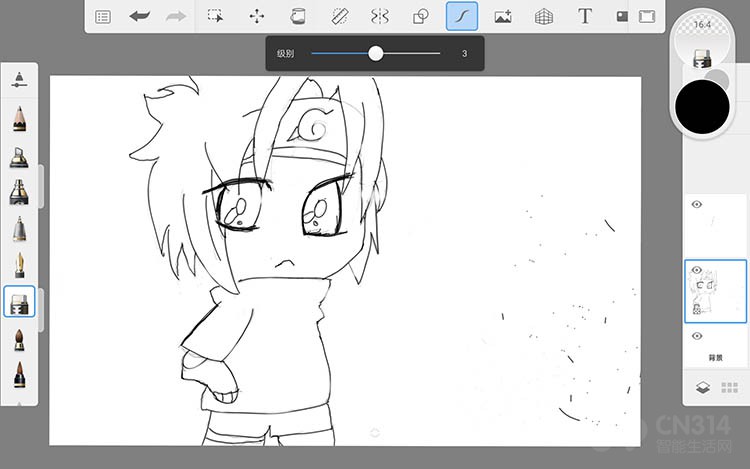Select the Transform move tool
The height and width of the screenshot is (469, 750).
click(257, 16)
